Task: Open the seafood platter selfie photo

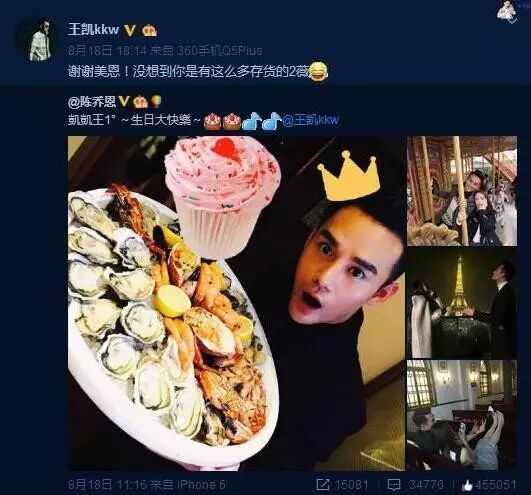Action: (236, 303)
